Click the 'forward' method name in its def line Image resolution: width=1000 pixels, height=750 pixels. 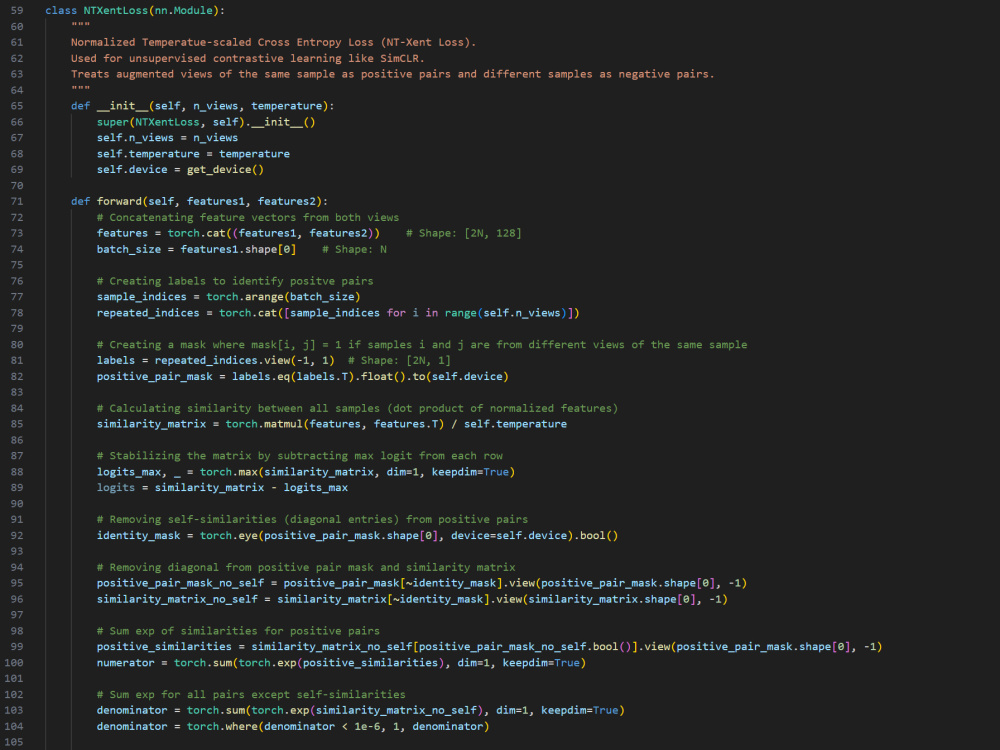coord(119,202)
